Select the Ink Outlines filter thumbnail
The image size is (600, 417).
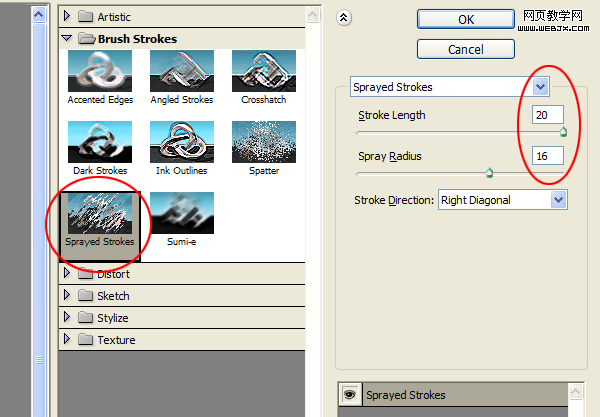[182, 142]
